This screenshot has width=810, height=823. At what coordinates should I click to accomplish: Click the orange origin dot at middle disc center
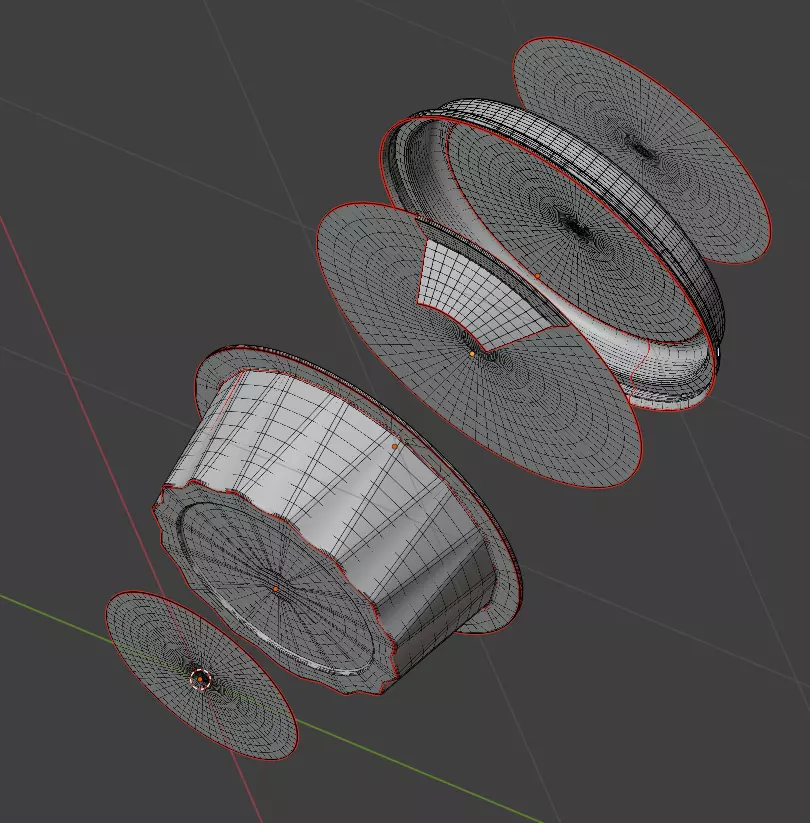(472, 354)
